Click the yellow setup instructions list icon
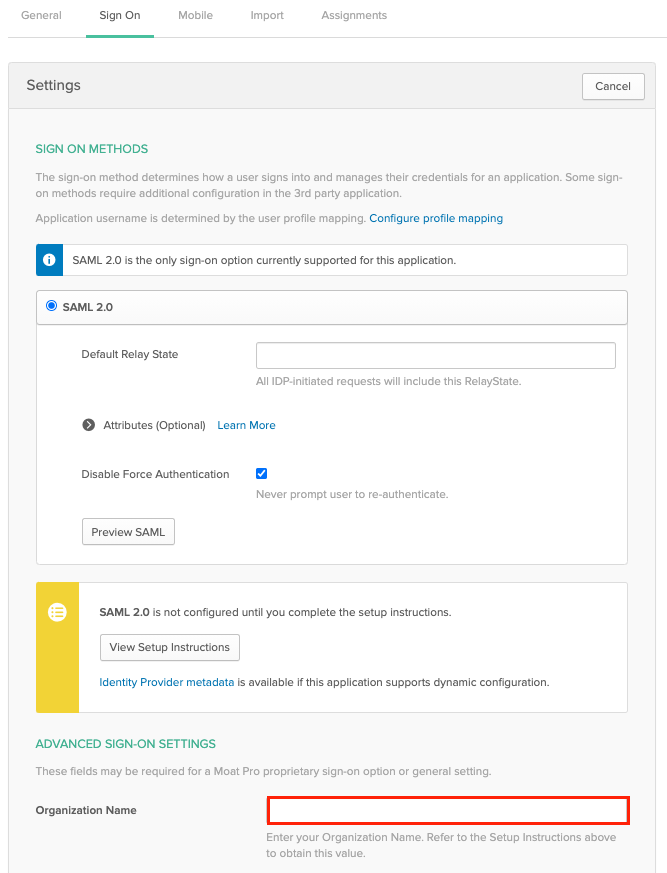 click(57, 612)
